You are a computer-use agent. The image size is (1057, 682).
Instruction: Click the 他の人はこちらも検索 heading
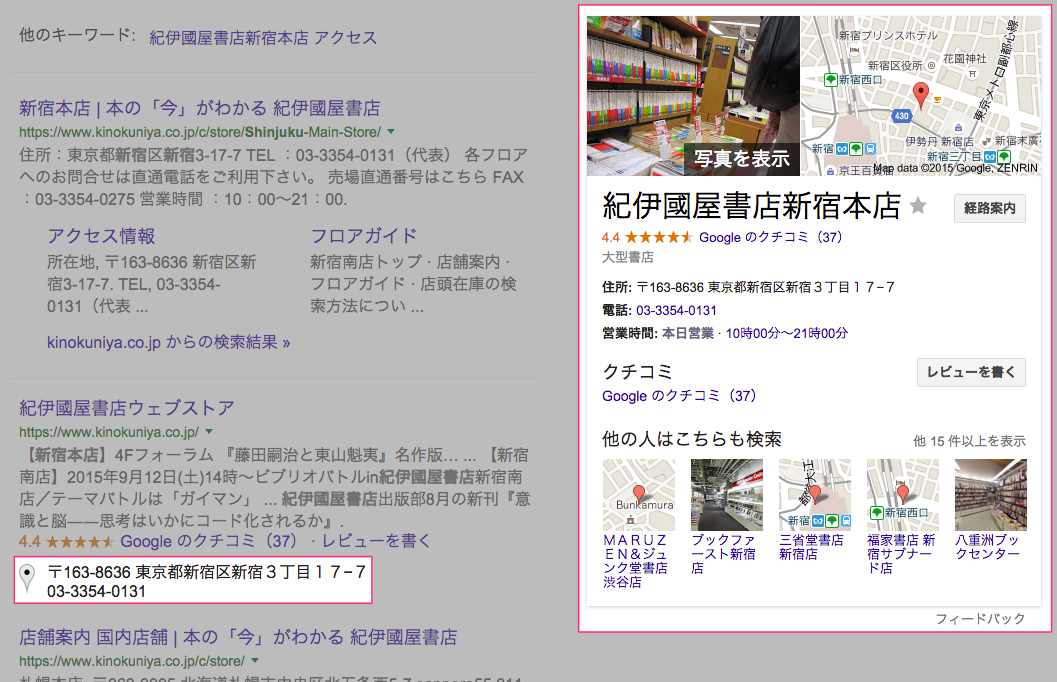692,440
